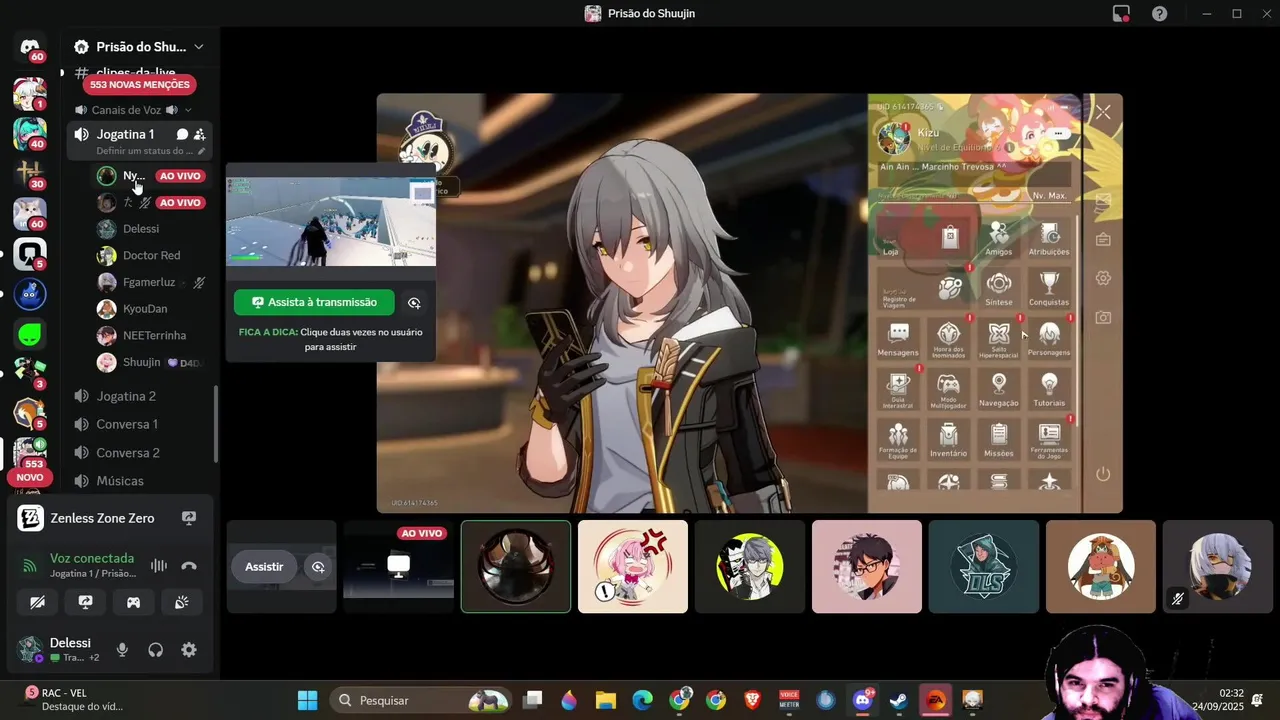The width and height of the screenshot is (1280, 720).
Task: Click the game settings gear icon
Action: pos(1103,278)
